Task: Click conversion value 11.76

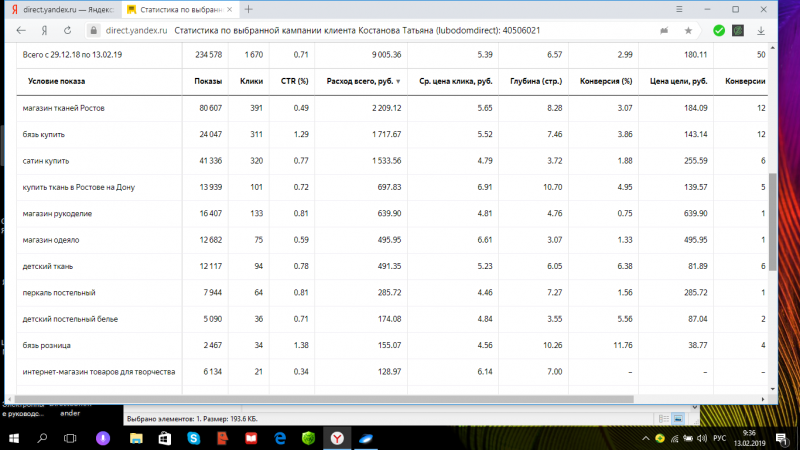Action: pos(622,345)
